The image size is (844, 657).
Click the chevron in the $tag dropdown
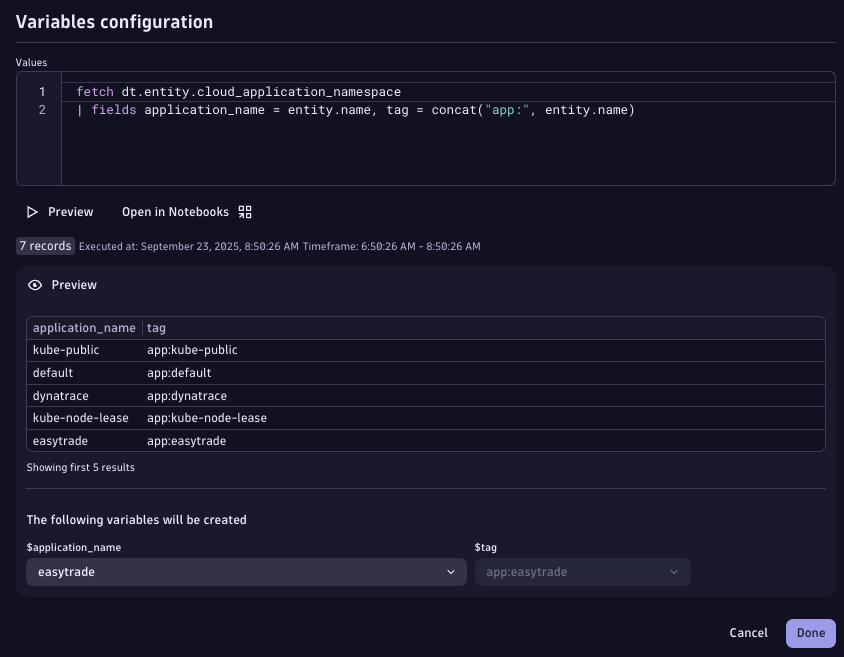pyautogui.click(x=674, y=572)
